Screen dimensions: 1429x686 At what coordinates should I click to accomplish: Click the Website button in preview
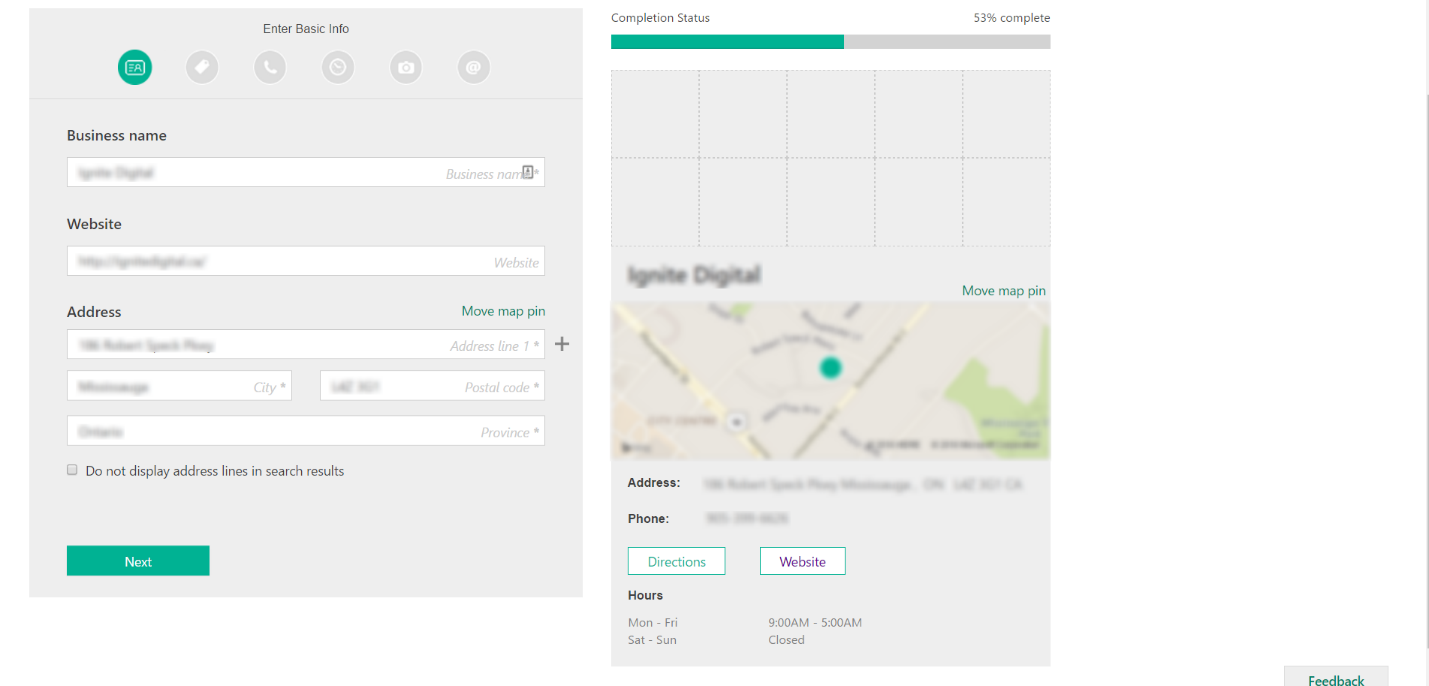(803, 561)
